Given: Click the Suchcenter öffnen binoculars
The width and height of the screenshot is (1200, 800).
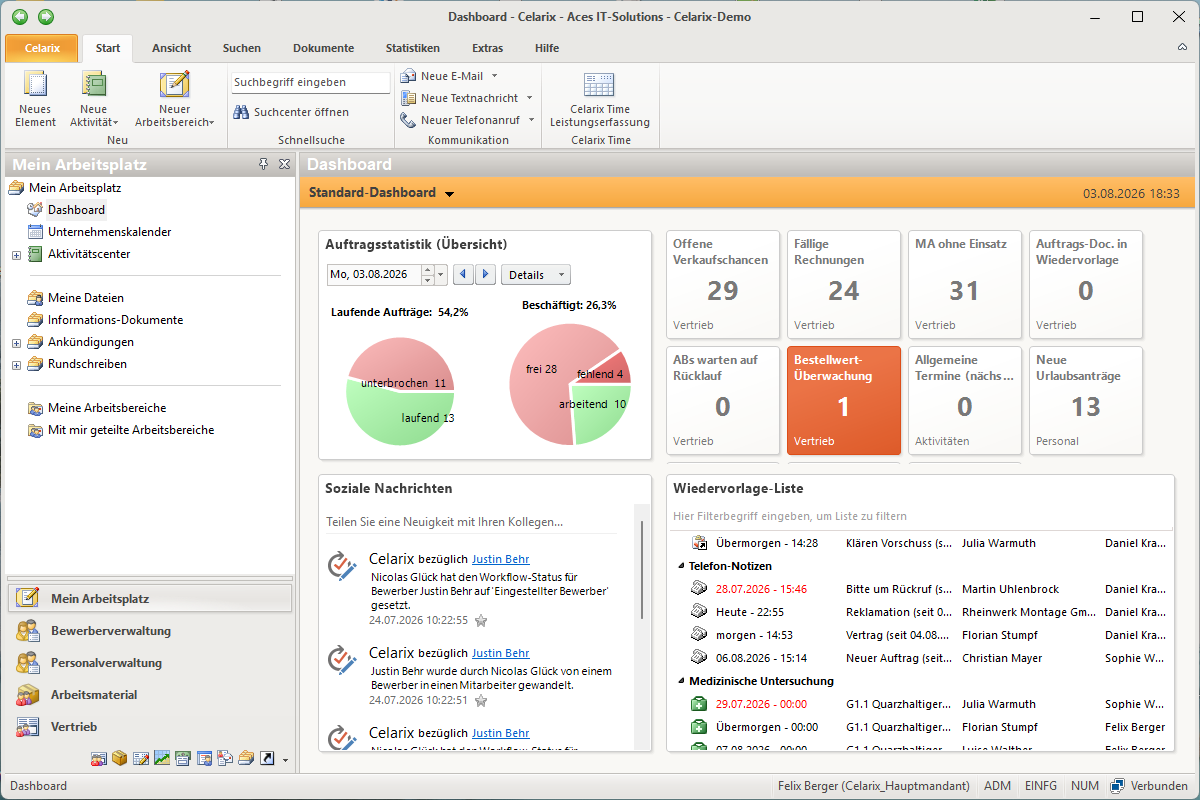Looking at the screenshot, I should pos(241,112).
